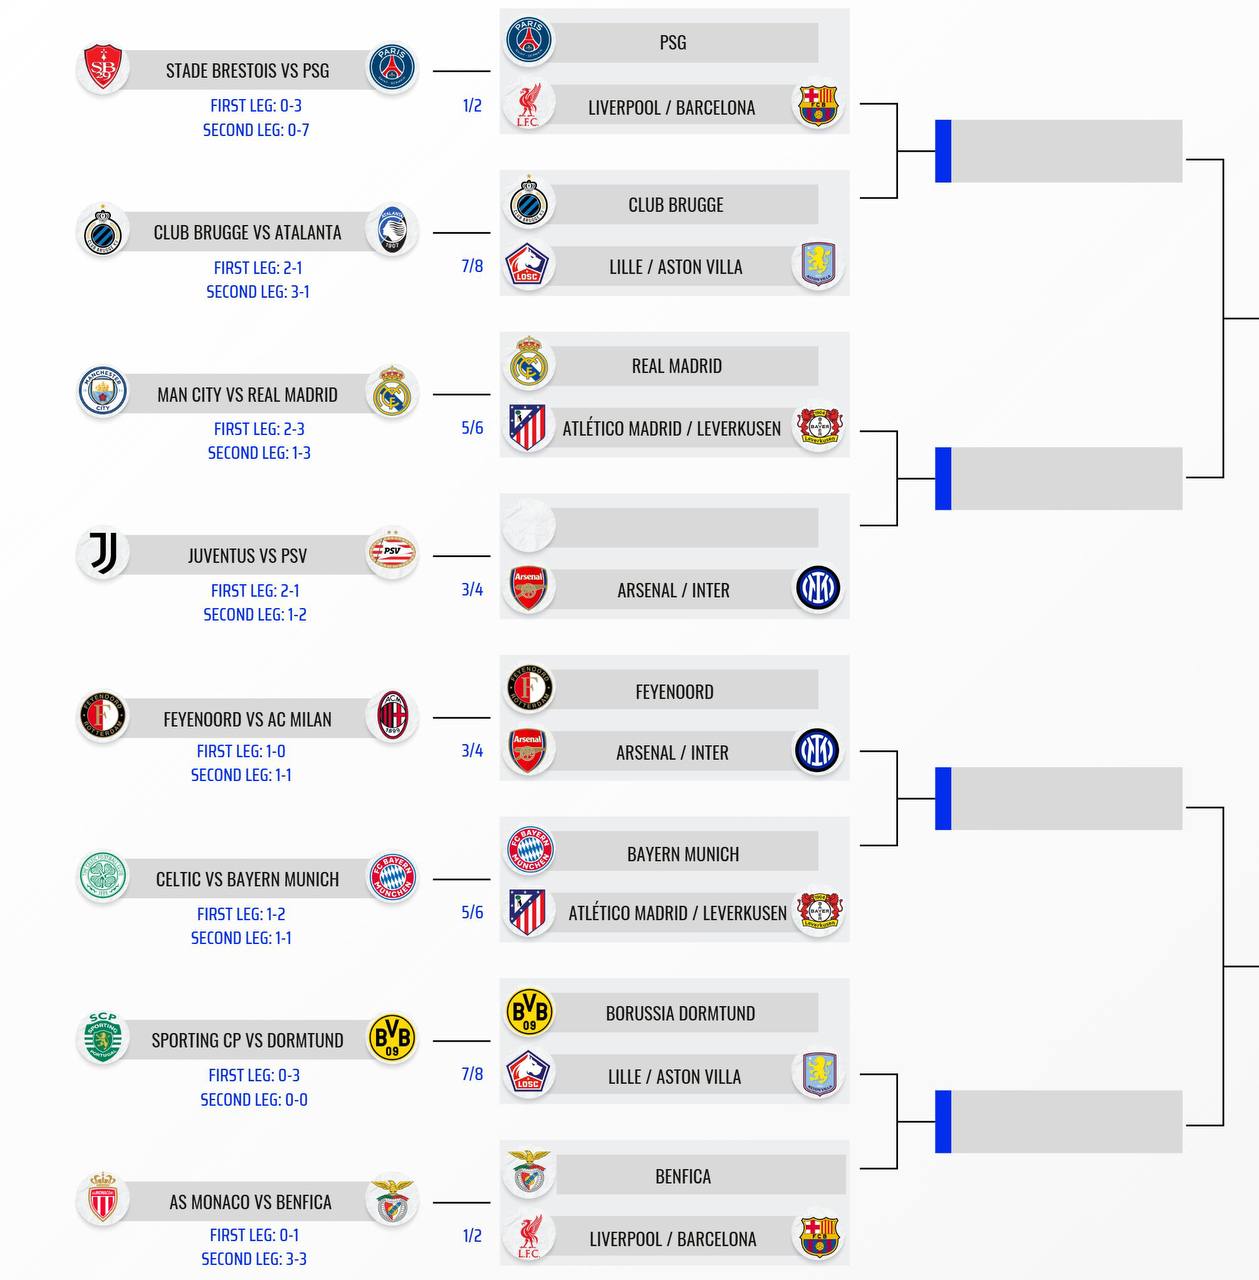This screenshot has width=1259, height=1280.
Task: Click the PSV Eindhoven badge
Action: 391,553
